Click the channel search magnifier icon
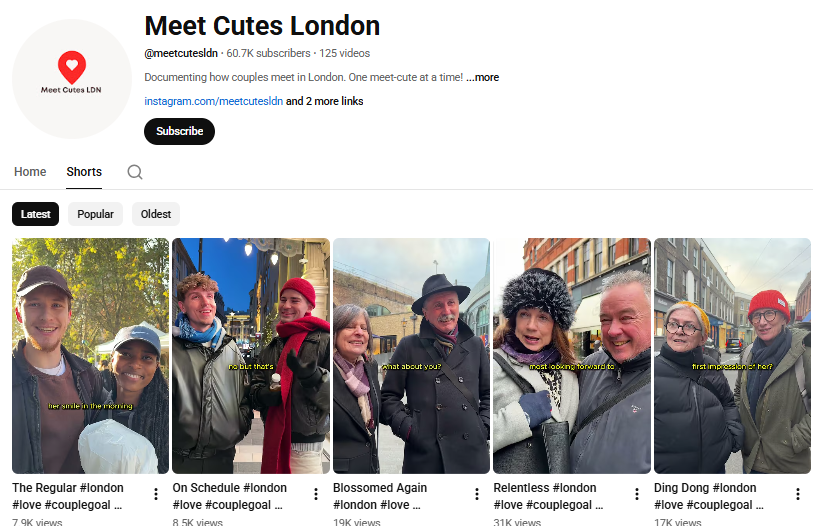The width and height of the screenshot is (813, 526). click(x=135, y=172)
